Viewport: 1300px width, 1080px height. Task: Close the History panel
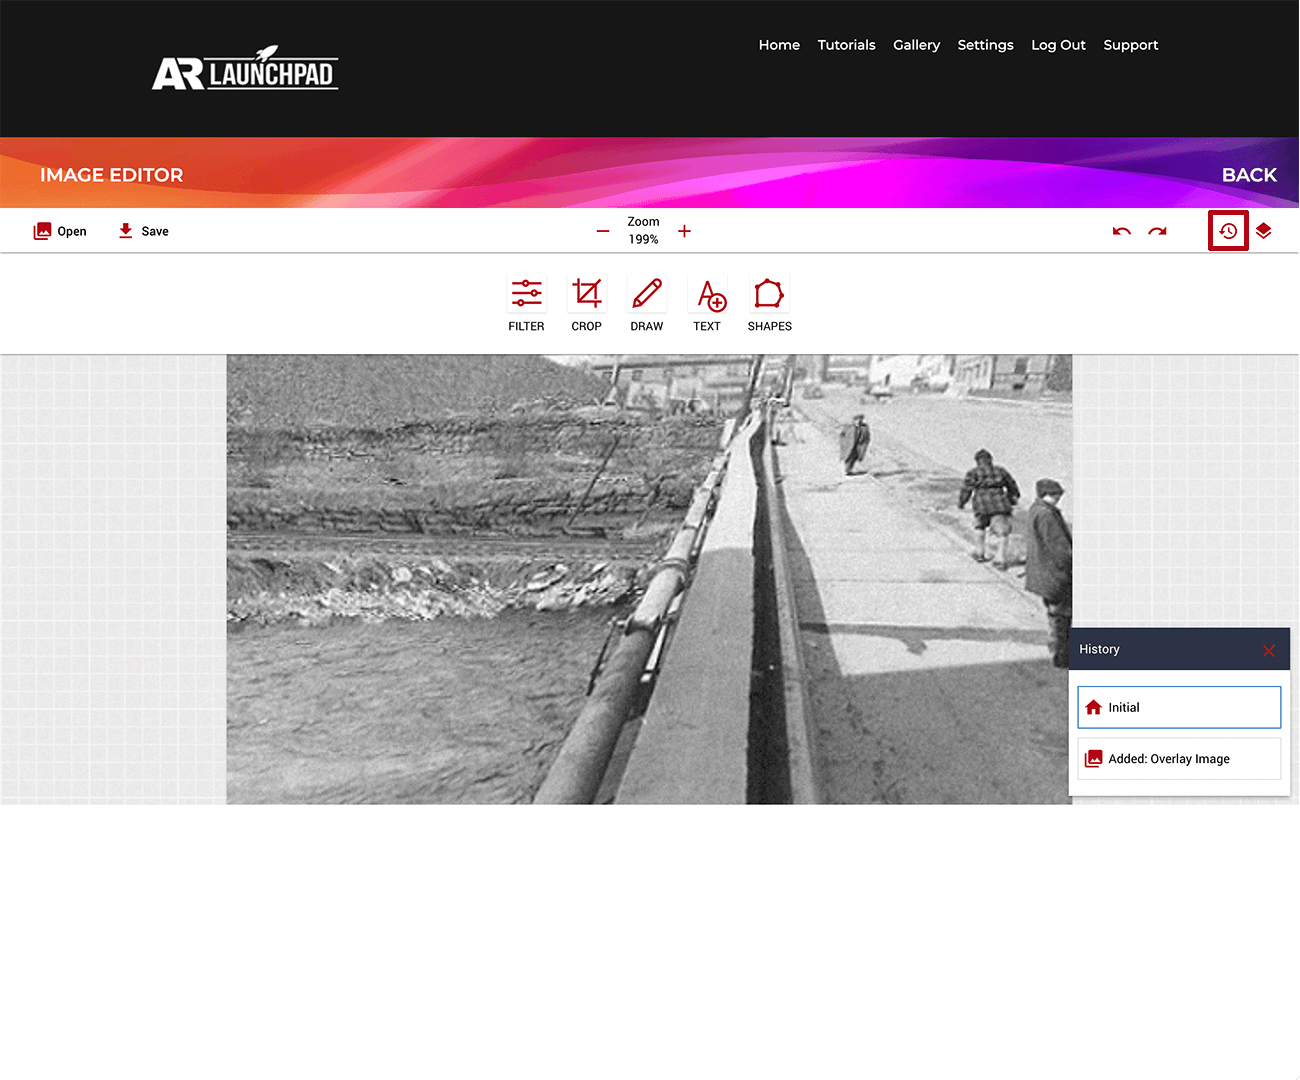click(1269, 650)
